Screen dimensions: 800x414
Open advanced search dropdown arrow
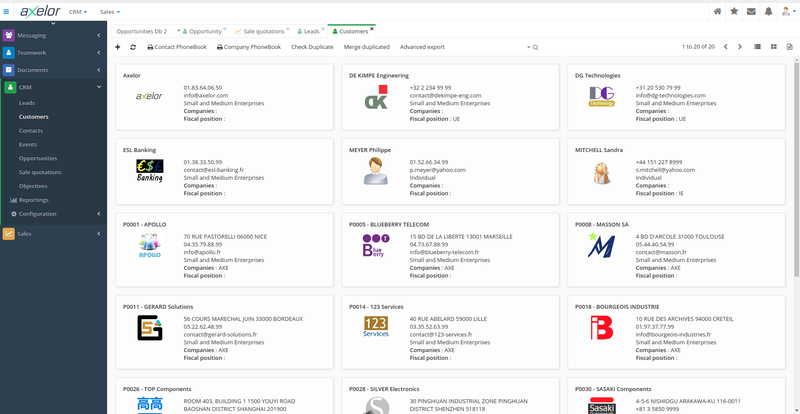click(529, 47)
